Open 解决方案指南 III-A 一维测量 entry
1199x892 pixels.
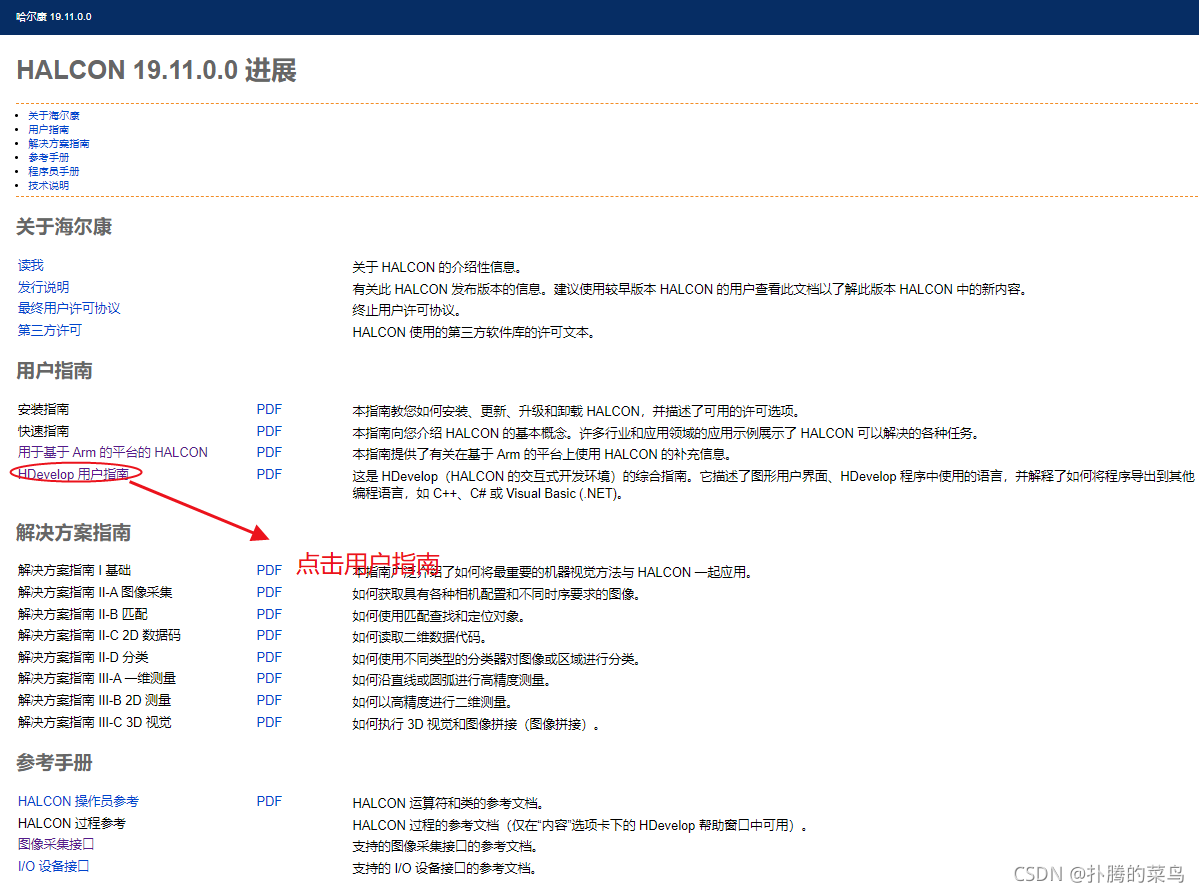pyautogui.click(x=96, y=678)
